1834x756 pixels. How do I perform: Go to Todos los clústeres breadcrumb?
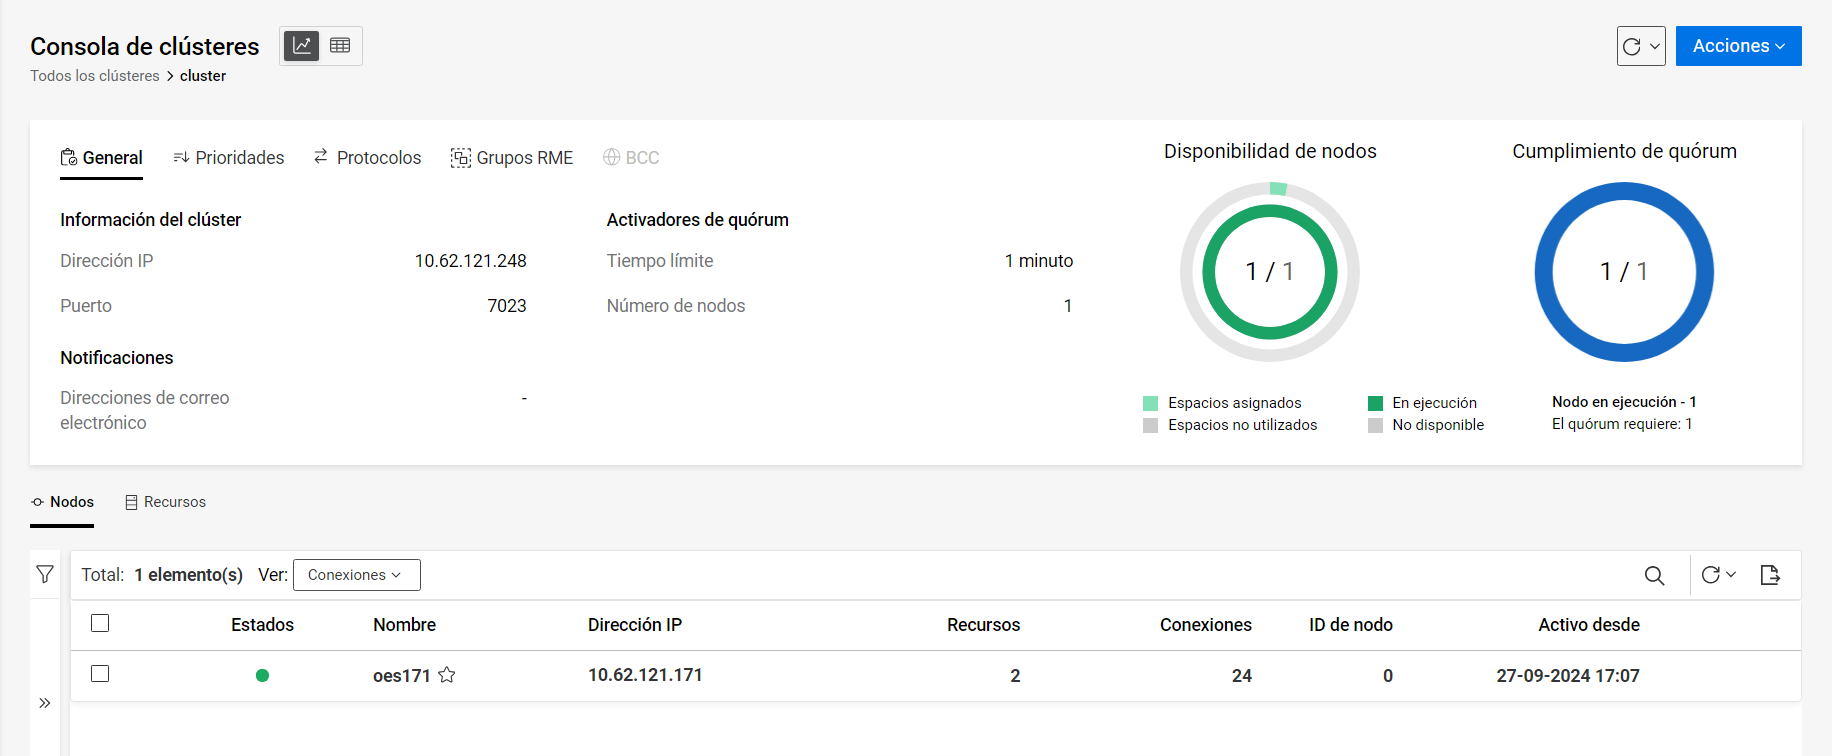point(95,76)
